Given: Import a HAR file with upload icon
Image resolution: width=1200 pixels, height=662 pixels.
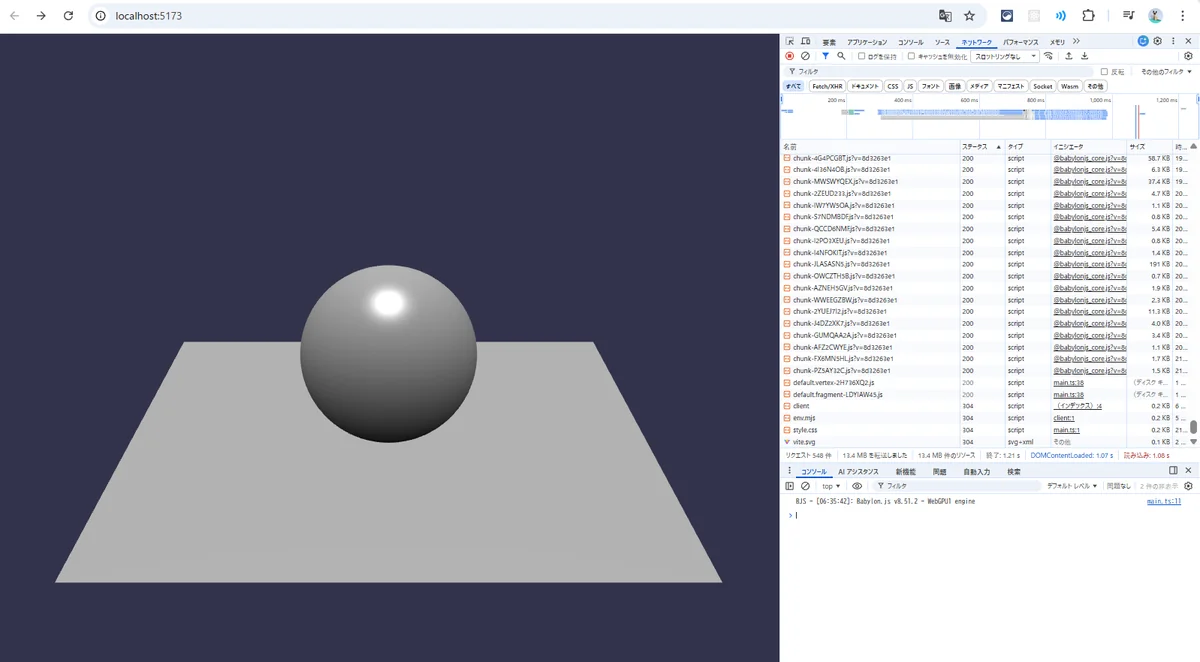Looking at the screenshot, I should pyautogui.click(x=1069, y=56).
